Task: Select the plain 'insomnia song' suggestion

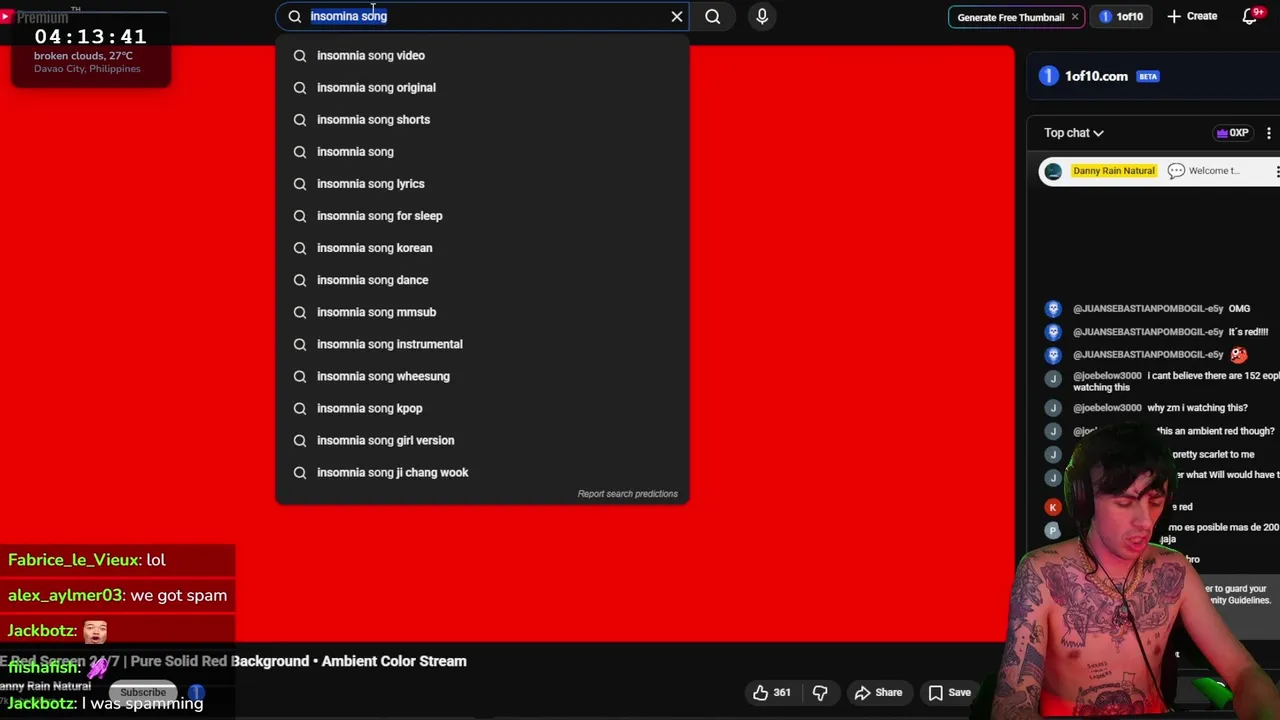Action: pos(482,152)
